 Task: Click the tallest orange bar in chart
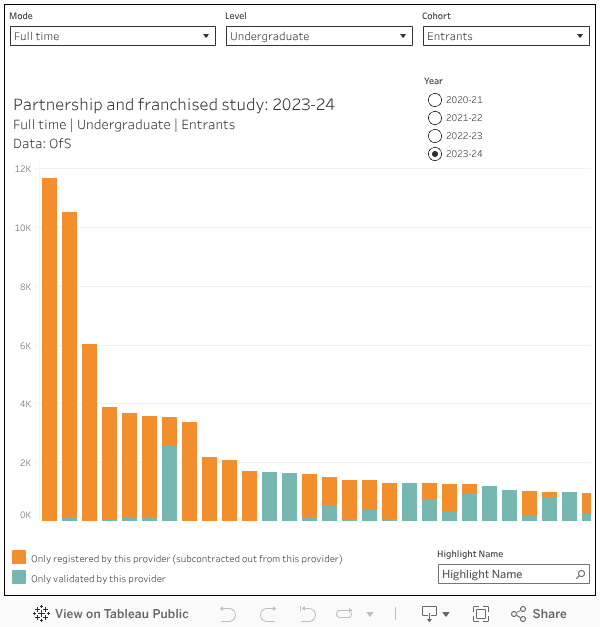pos(49,350)
